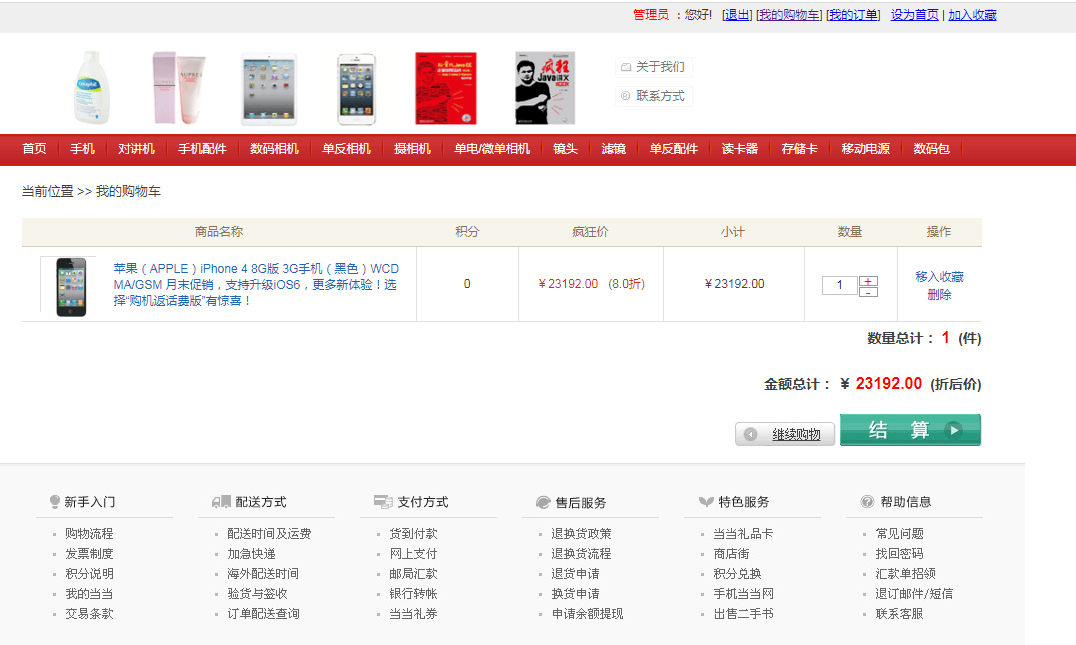Click the Cetaphil lotion bottle thumbnail
The height and width of the screenshot is (645, 1076).
(x=91, y=87)
